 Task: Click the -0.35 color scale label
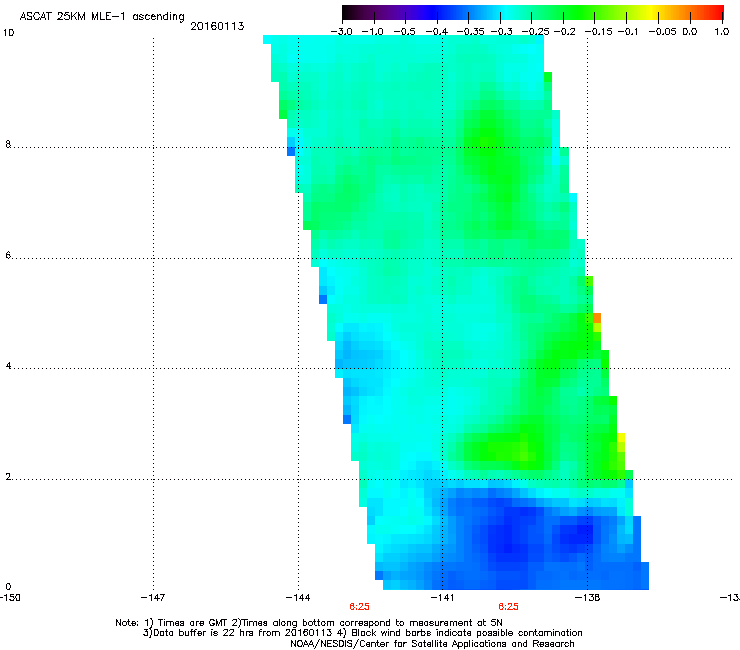[471, 32]
